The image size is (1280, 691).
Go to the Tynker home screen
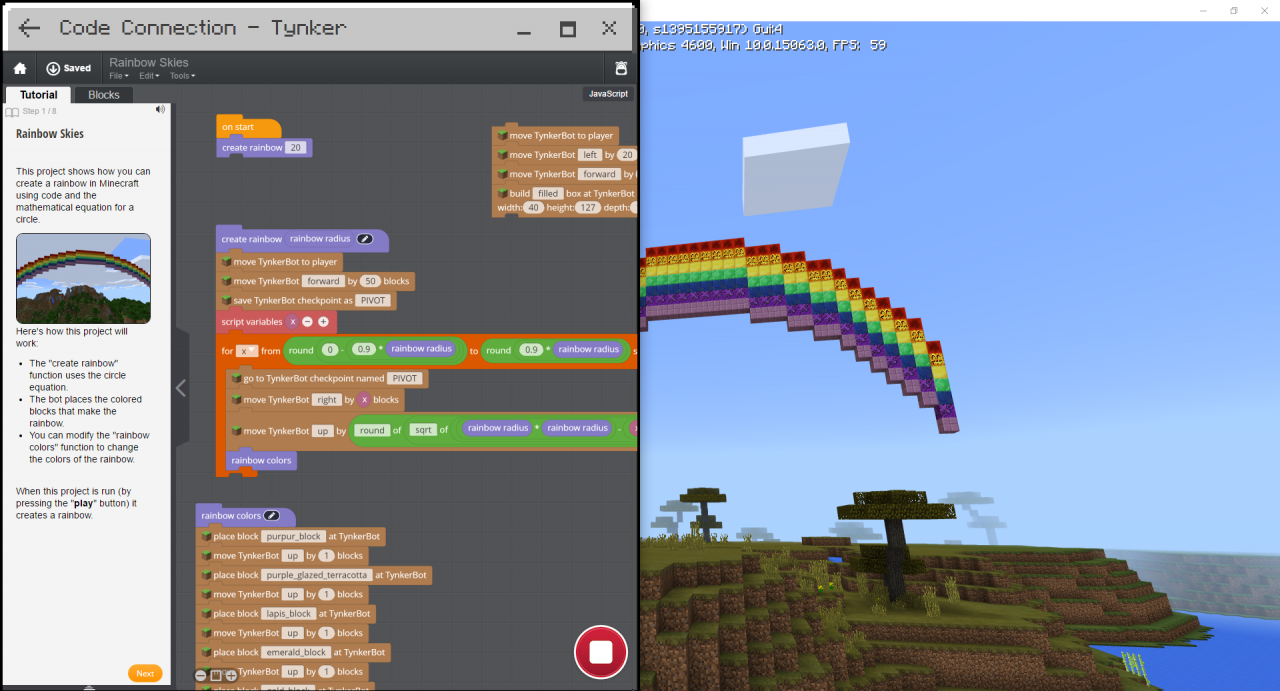[19, 68]
